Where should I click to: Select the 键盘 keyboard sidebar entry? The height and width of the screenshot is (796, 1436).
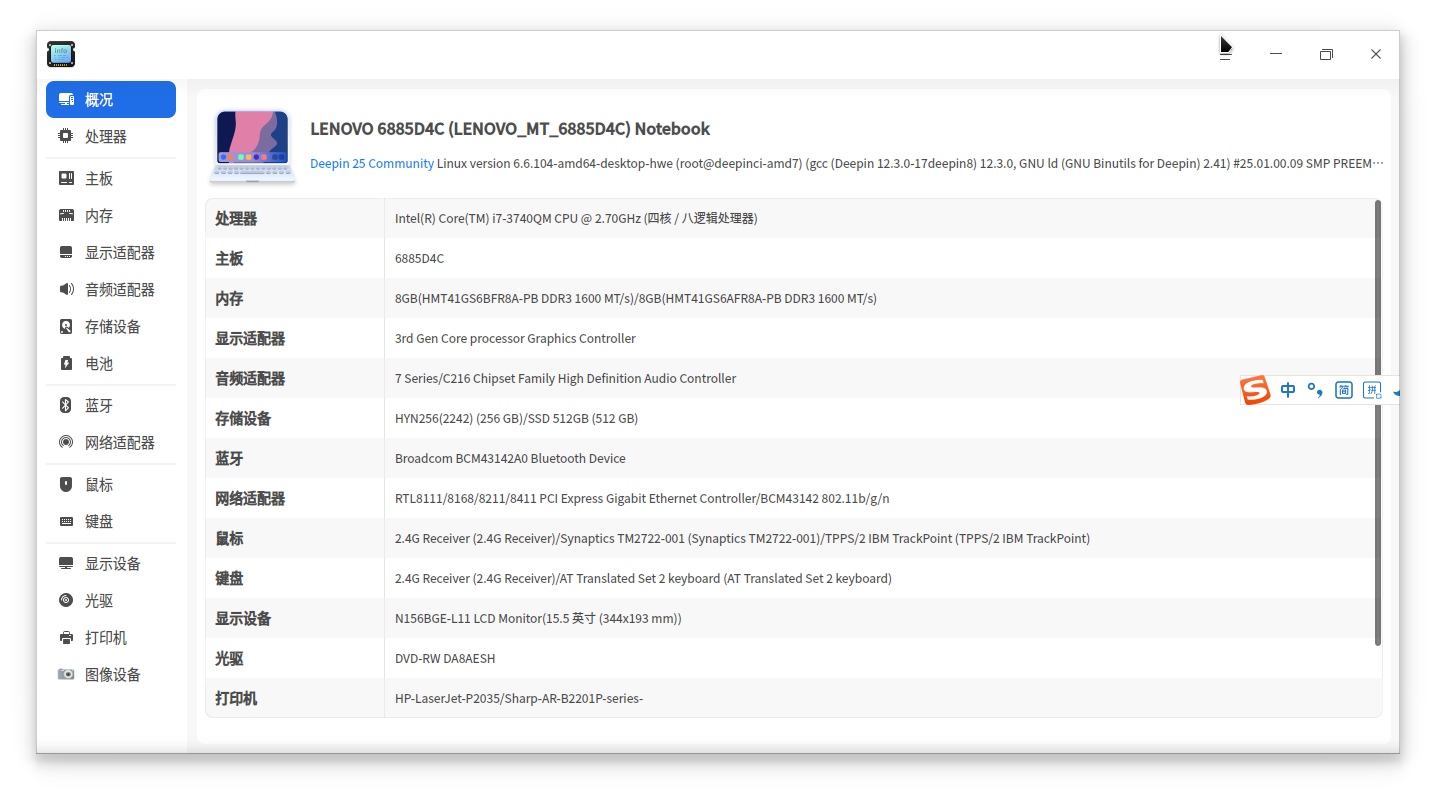point(111,522)
